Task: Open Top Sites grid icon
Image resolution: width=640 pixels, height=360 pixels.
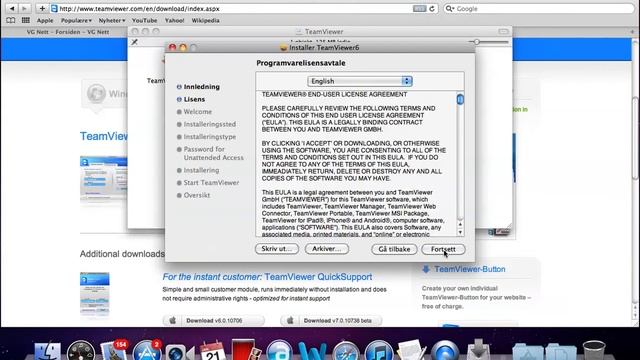Action: click(x=26, y=20)
